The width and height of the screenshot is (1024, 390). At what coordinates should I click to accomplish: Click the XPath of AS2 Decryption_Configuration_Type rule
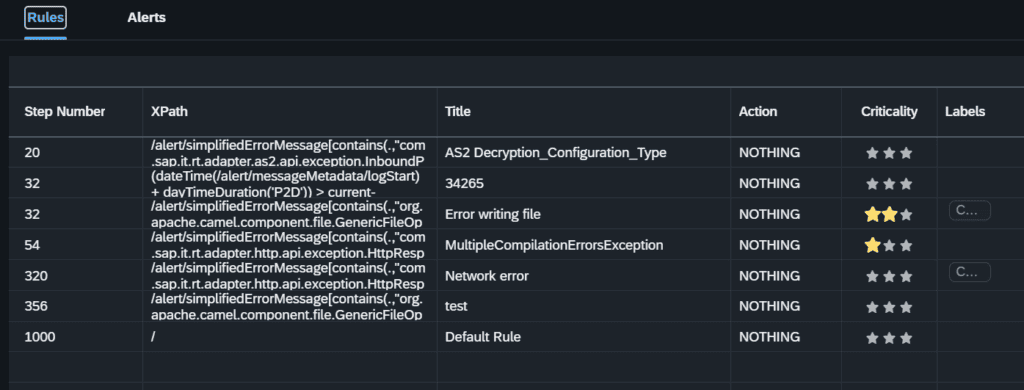(288, 153)
